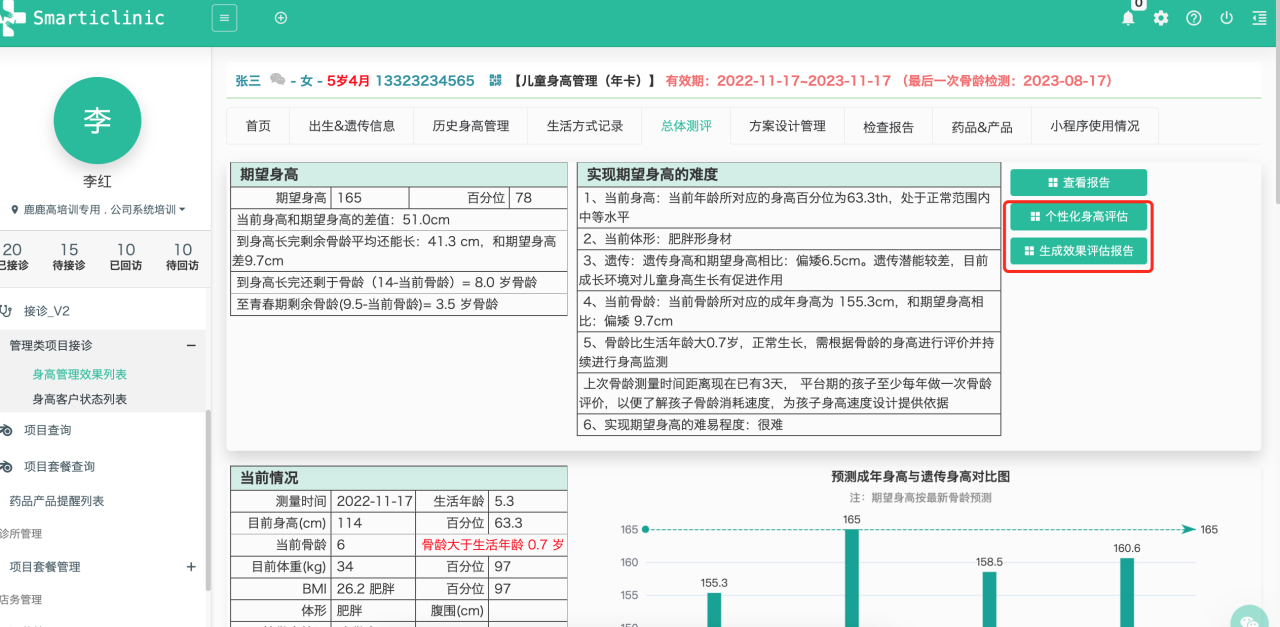Image resolution: width=1280 pixels, height=627 pixels.
Task: Click the row 6、实现期望身高的难易程度:很难
Action: point(789,425)
